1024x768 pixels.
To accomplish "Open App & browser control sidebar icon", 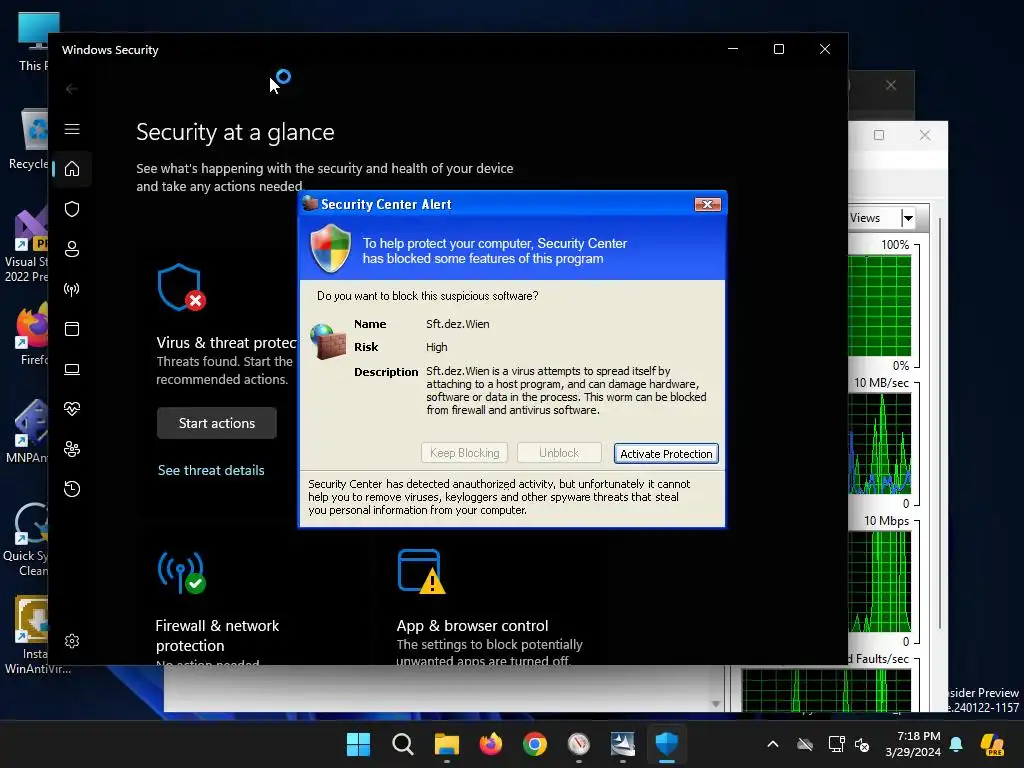I will pos(72,329).
